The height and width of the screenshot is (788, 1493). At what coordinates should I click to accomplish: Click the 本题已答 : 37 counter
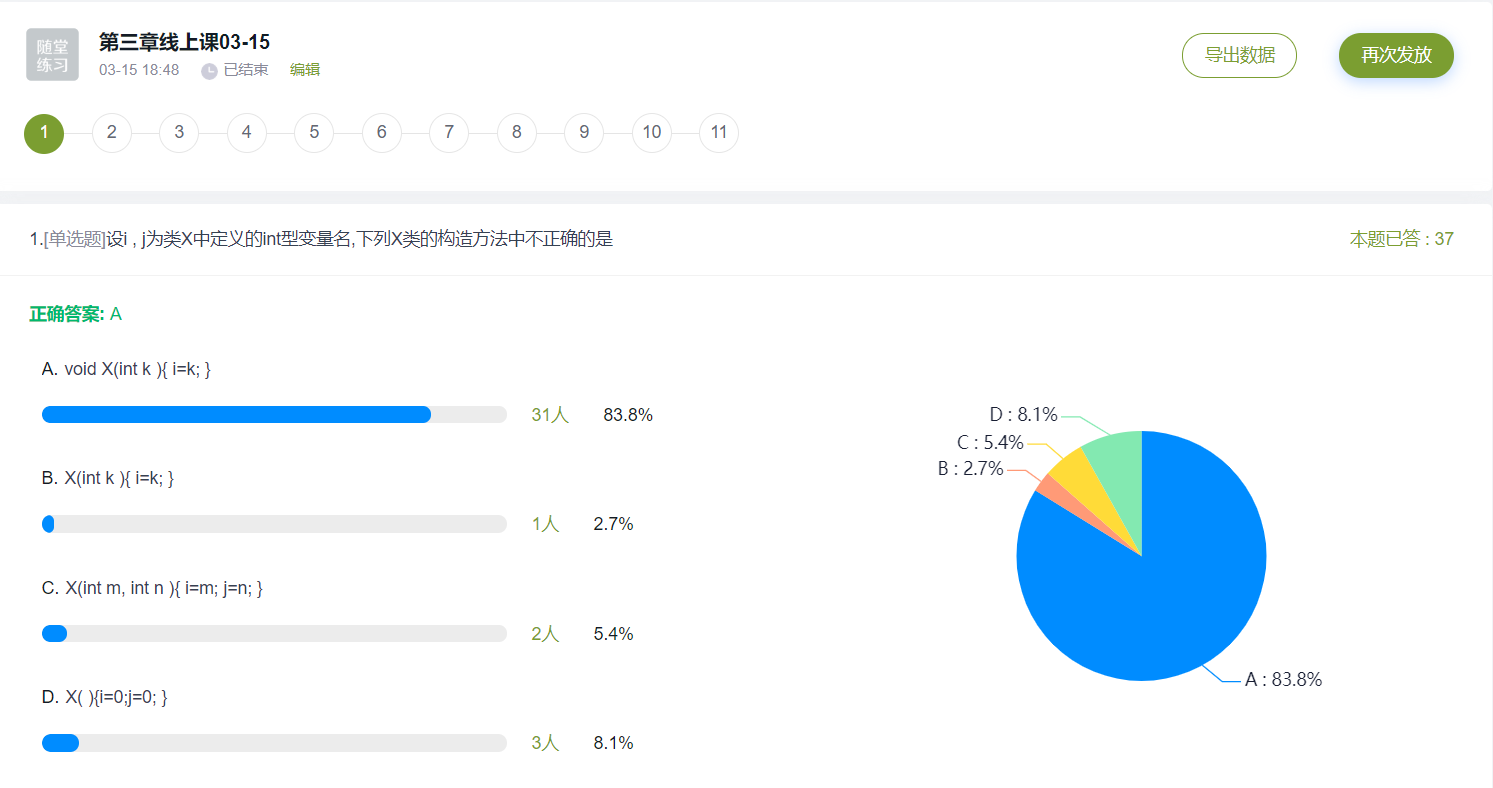point(1401,239)
